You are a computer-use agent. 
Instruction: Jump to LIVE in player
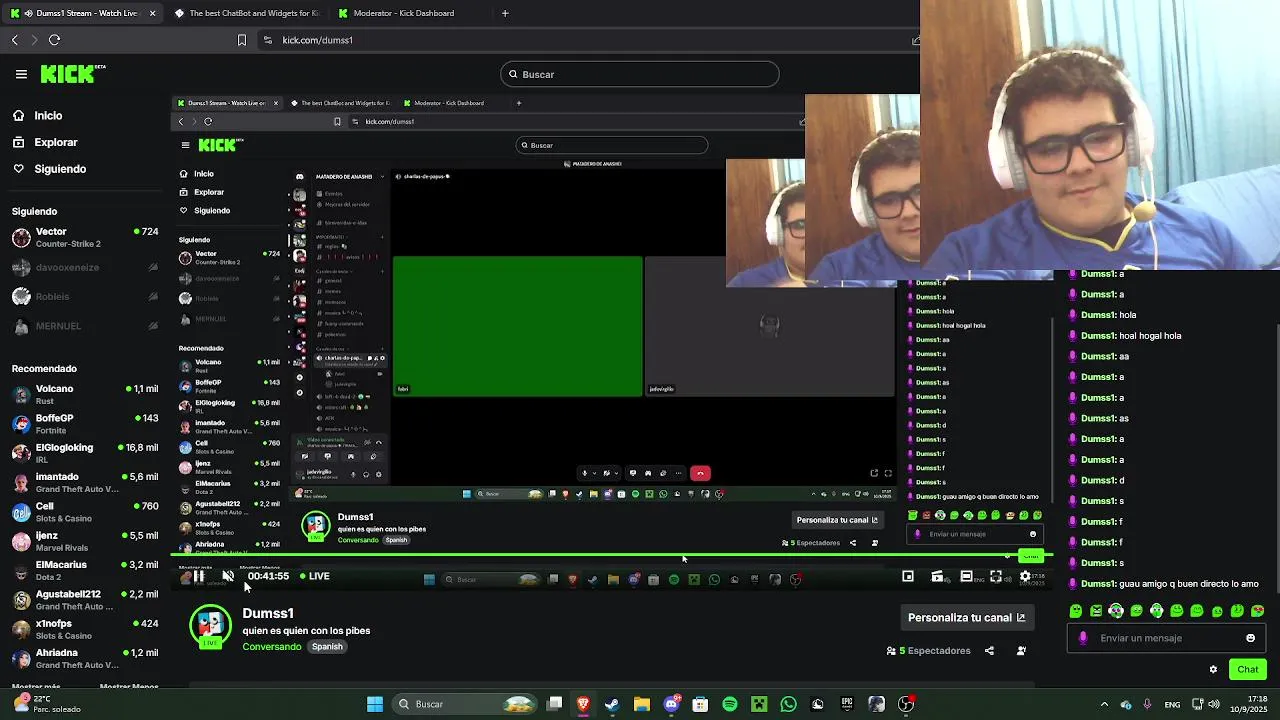point(315,576)
